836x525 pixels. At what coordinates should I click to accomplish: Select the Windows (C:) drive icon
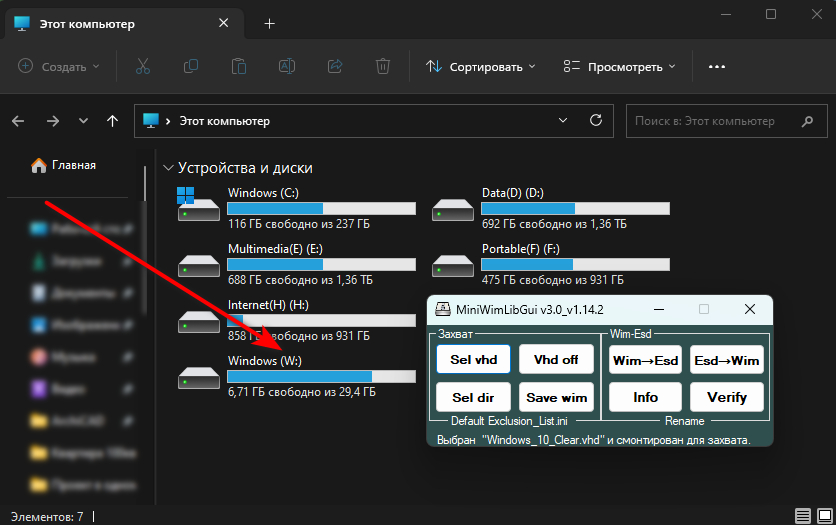(198, 204)
